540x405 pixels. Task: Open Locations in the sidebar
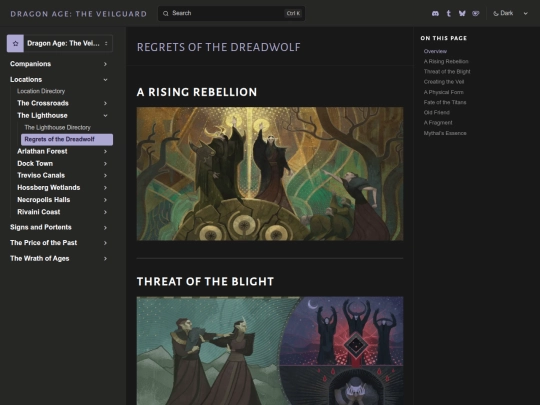[x=26, y=80]
